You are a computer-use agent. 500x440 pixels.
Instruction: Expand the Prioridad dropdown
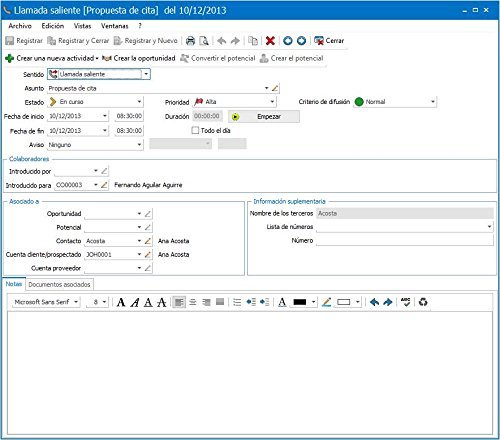pos(272,102)
